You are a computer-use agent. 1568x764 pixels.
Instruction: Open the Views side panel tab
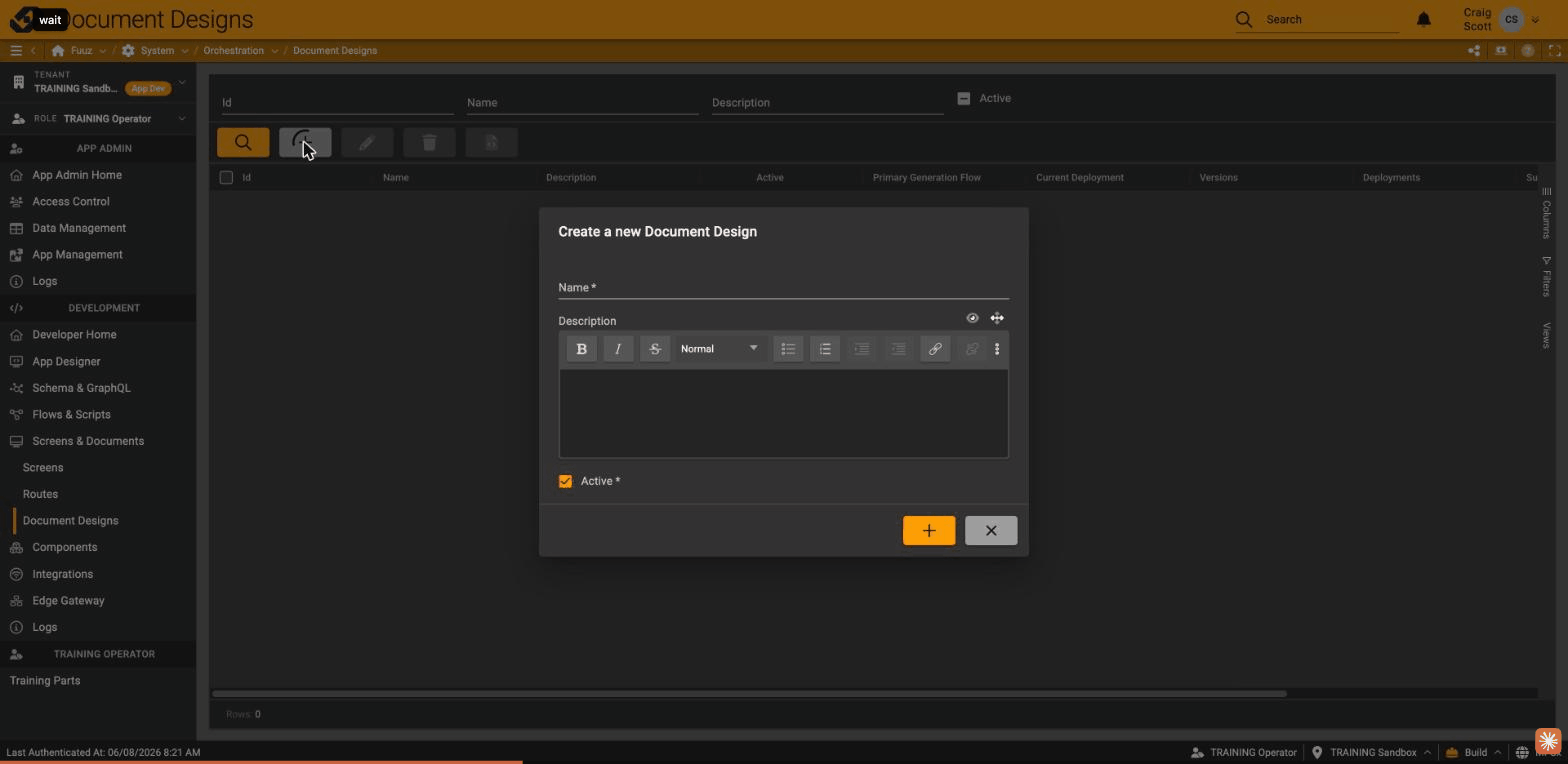pyautogui.click(x=1546, y=335)
